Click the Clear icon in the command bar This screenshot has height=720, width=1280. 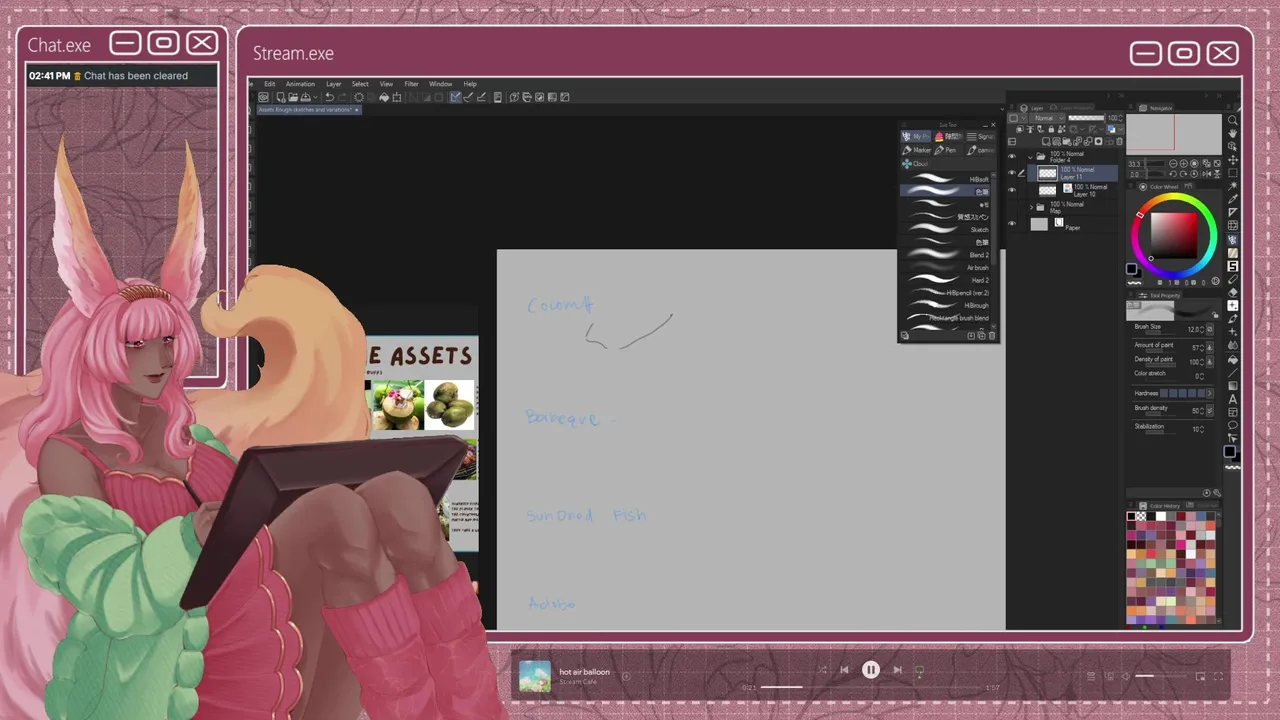tap(359, 97)
